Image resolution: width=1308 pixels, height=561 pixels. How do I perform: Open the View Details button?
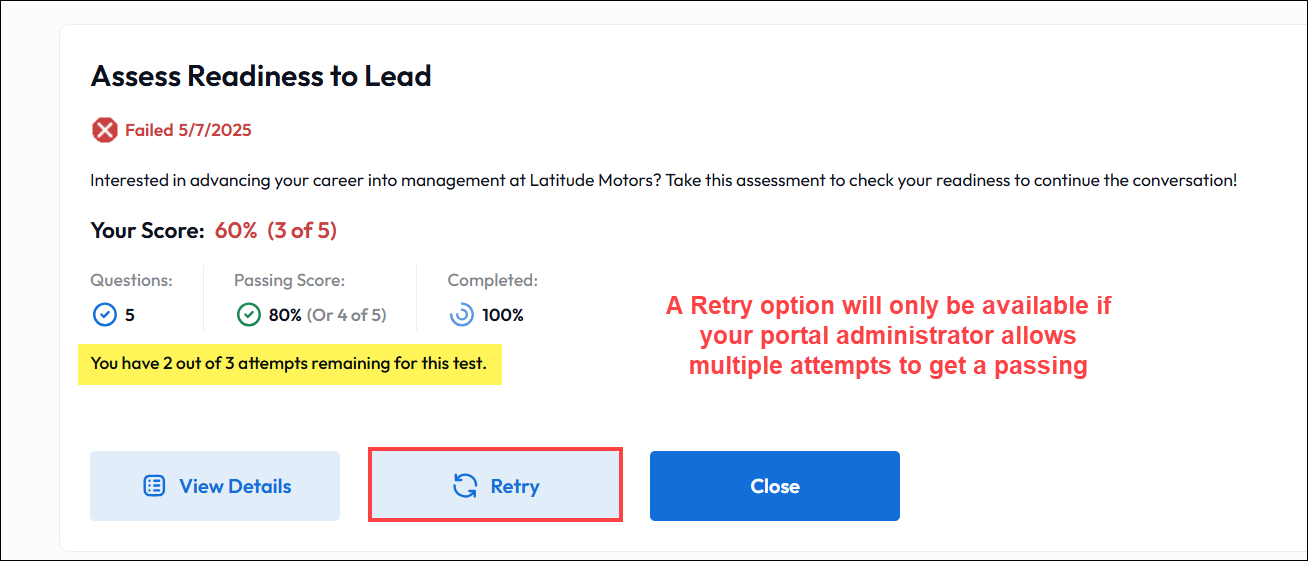215,487
